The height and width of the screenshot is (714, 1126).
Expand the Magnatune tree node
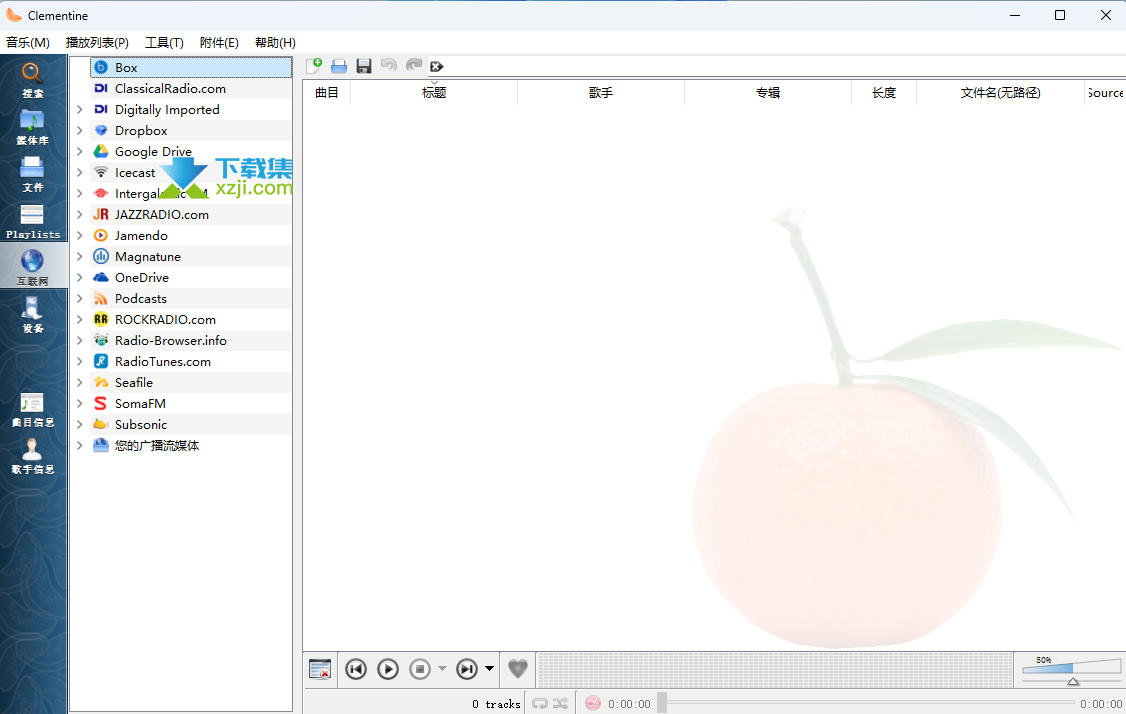pos(80,256)
